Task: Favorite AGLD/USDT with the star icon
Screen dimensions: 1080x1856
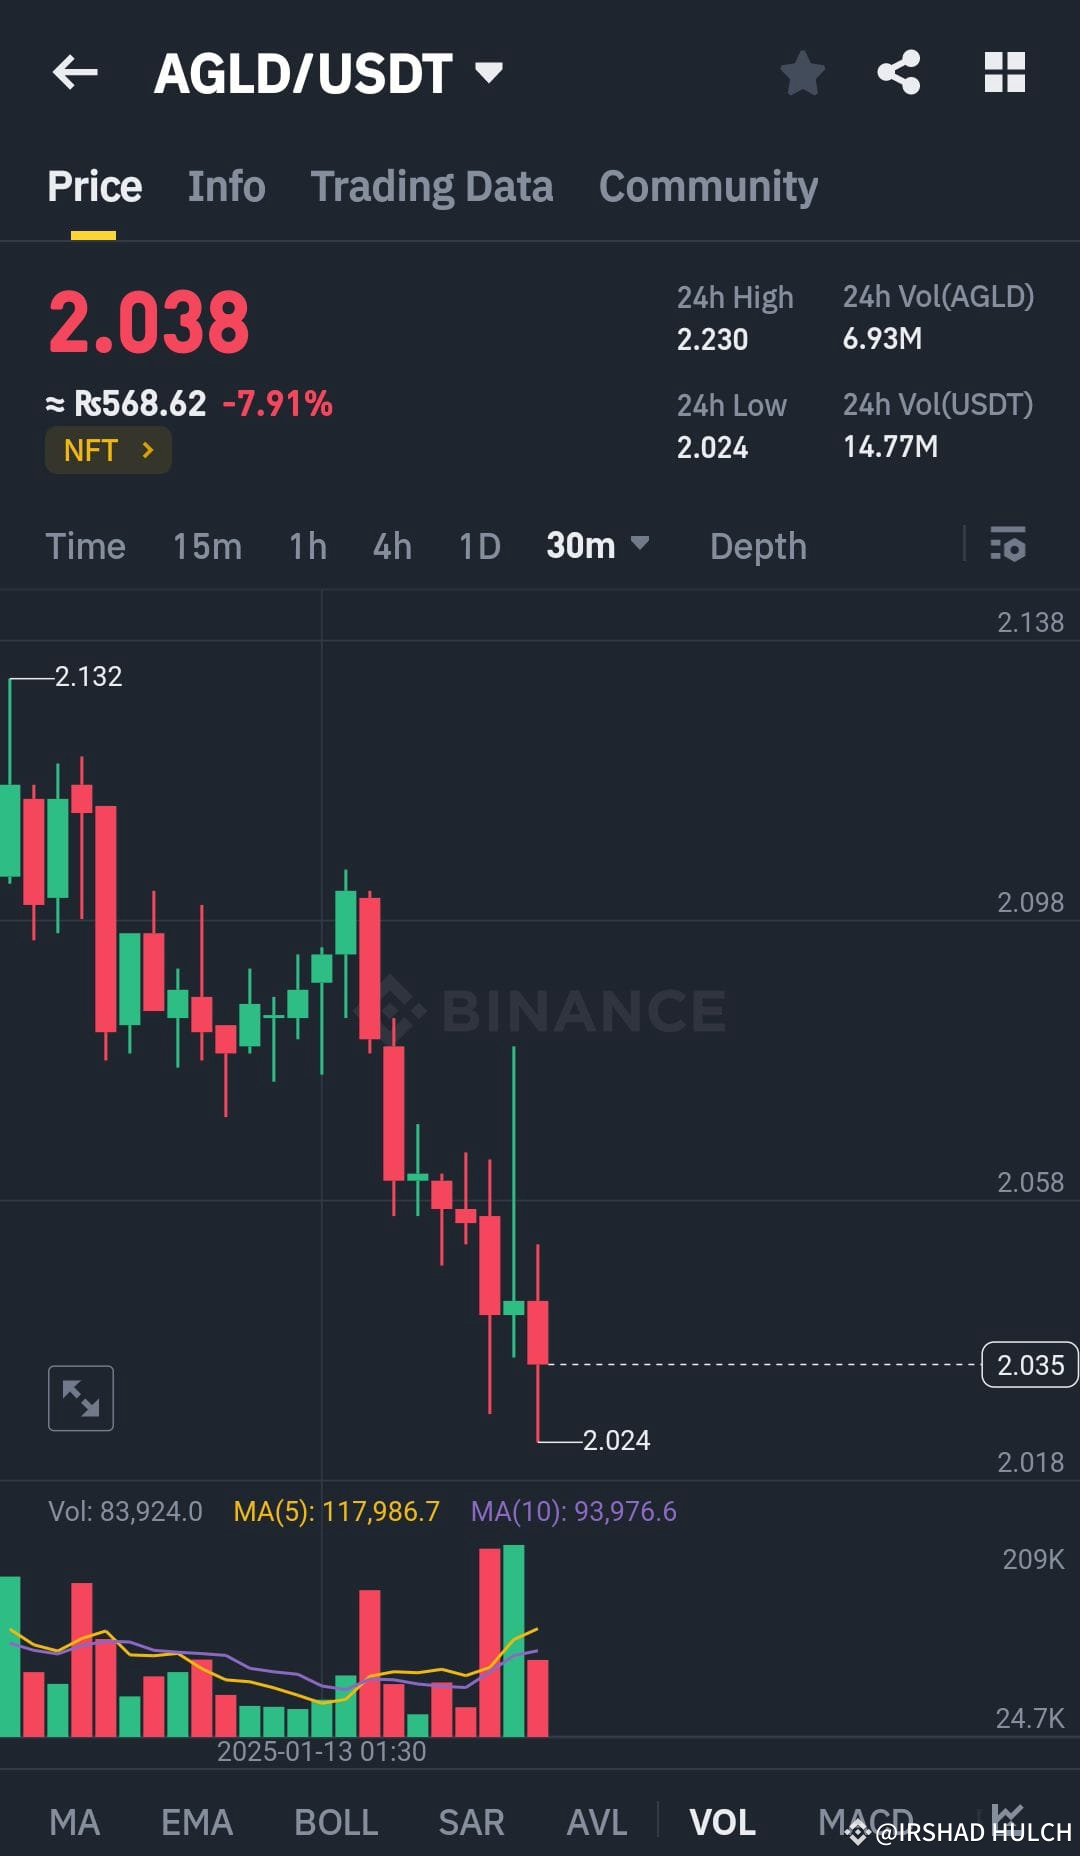Action: tap(803, 71)
